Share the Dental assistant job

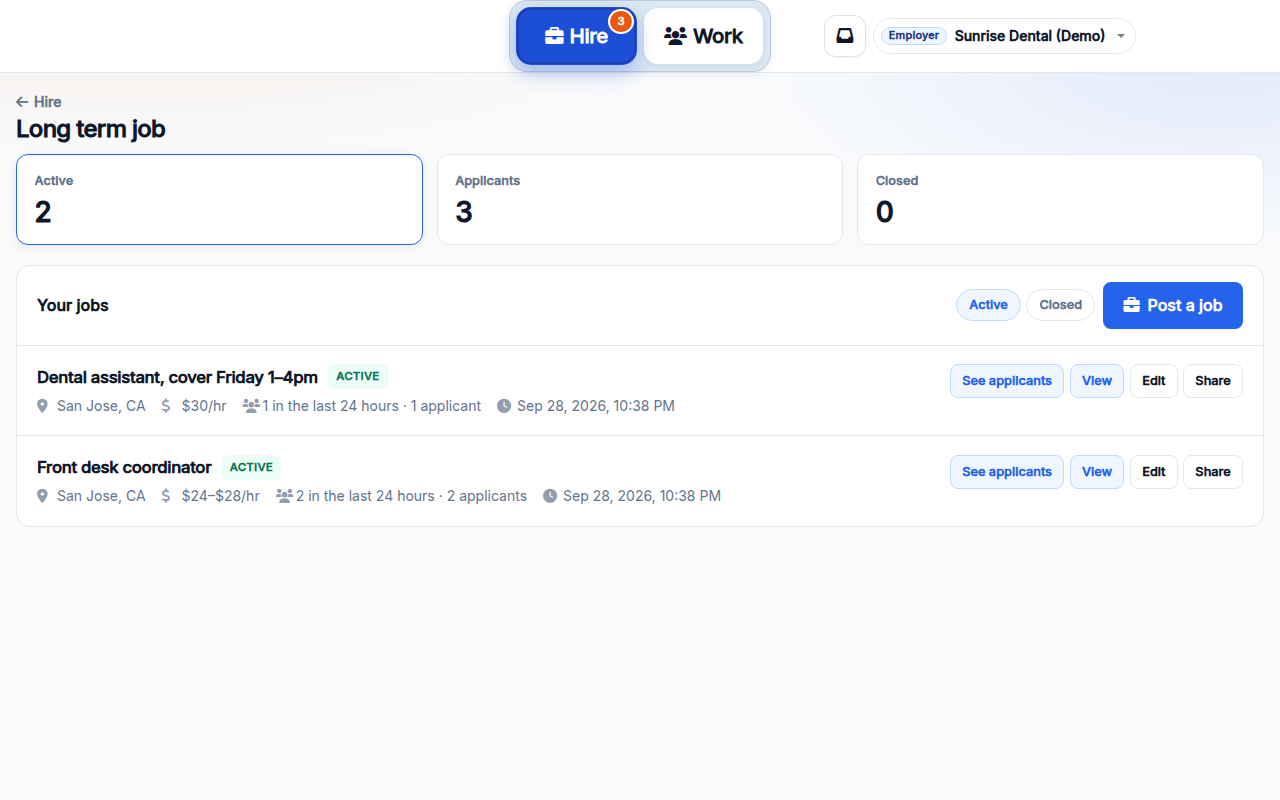click(x=1213, y=381)
